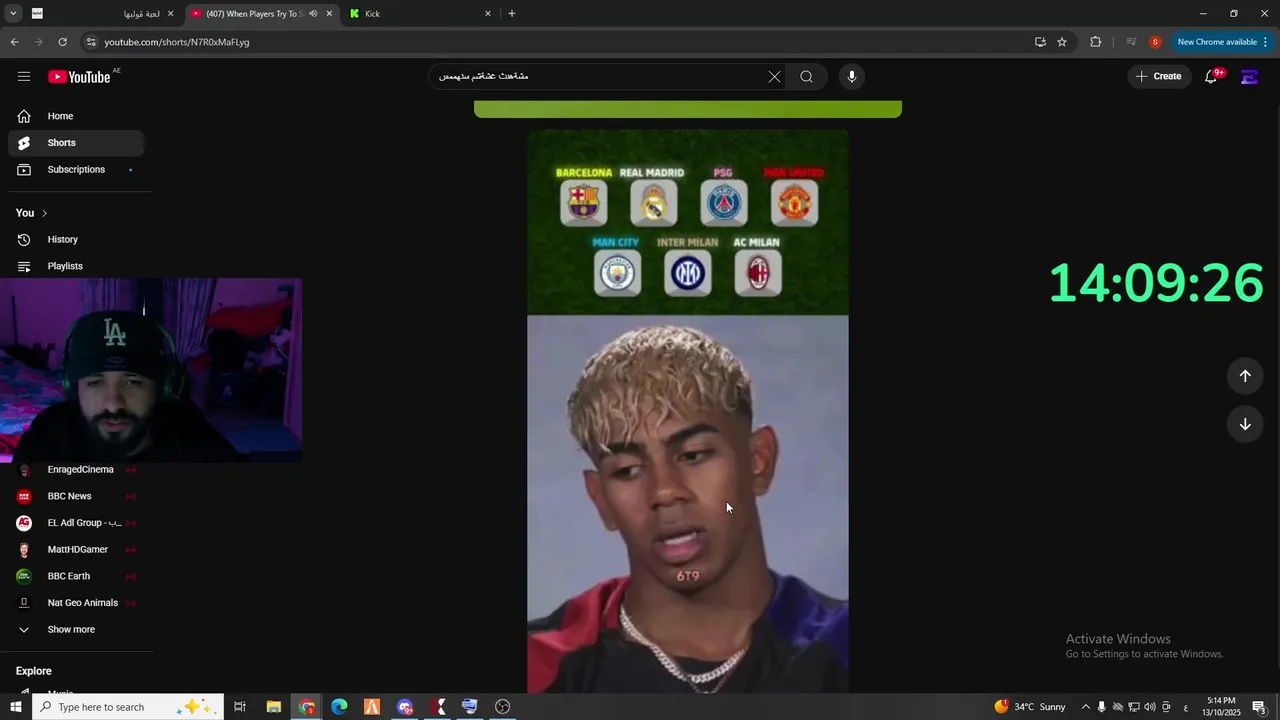This screenshot has width=1280, height=720.
Task: Open Windows Start menu
Action: (15, 707)
